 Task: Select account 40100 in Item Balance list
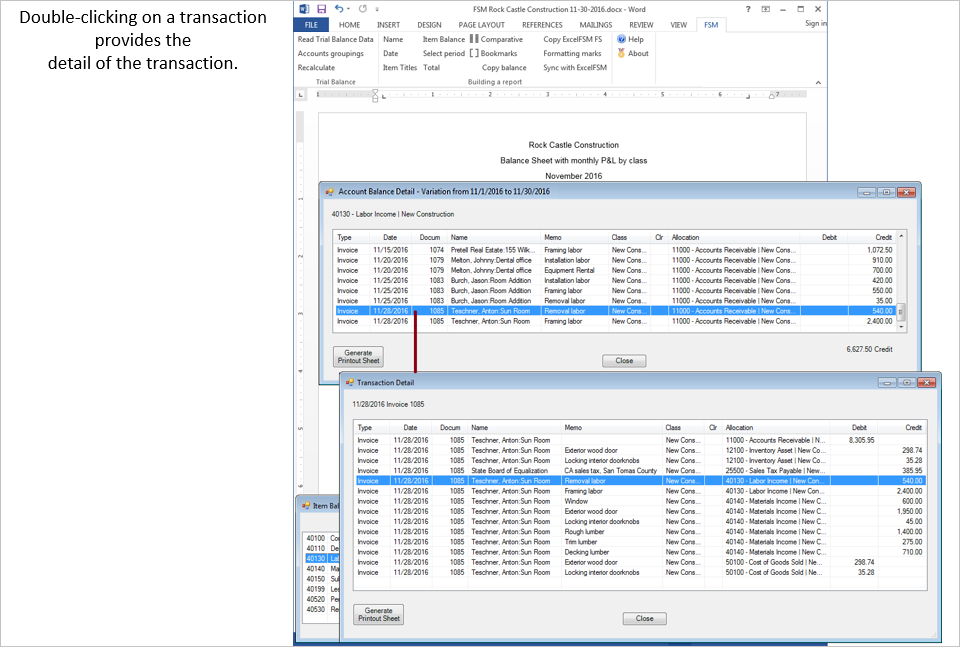pyautogui.click(x=322, y=538)
